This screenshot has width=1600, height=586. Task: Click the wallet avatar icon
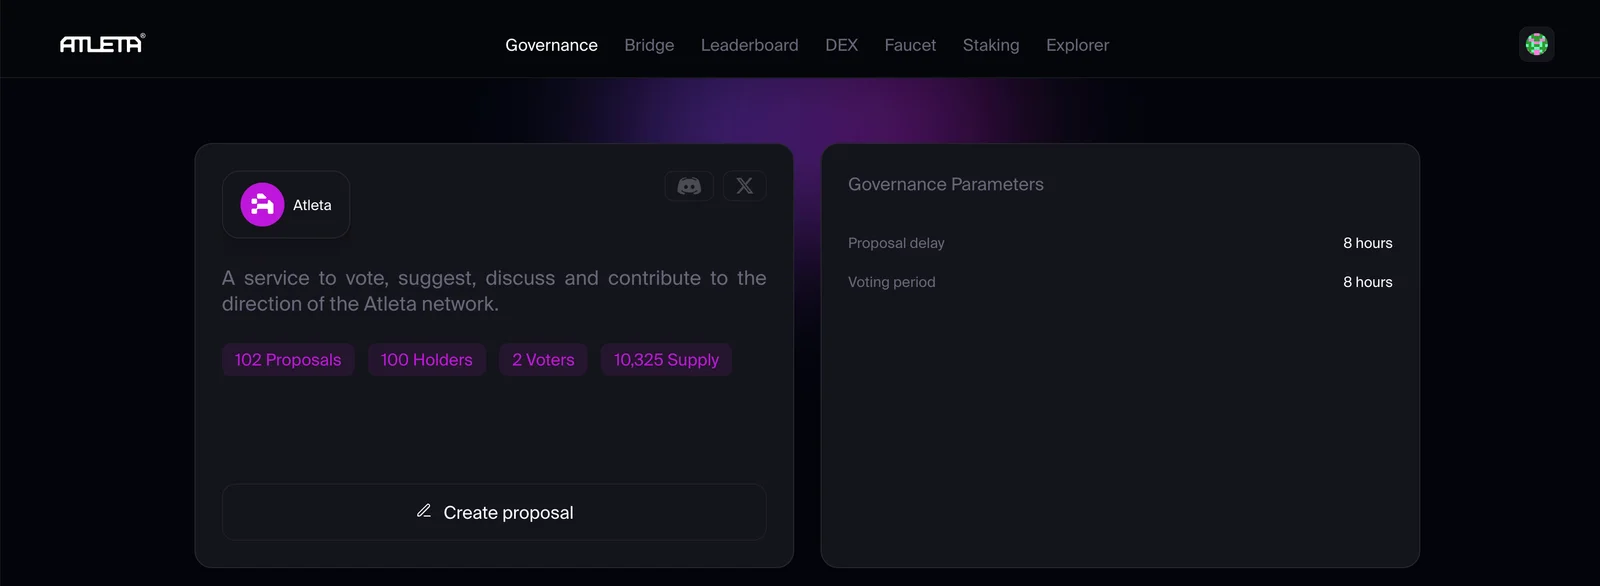1536,44
